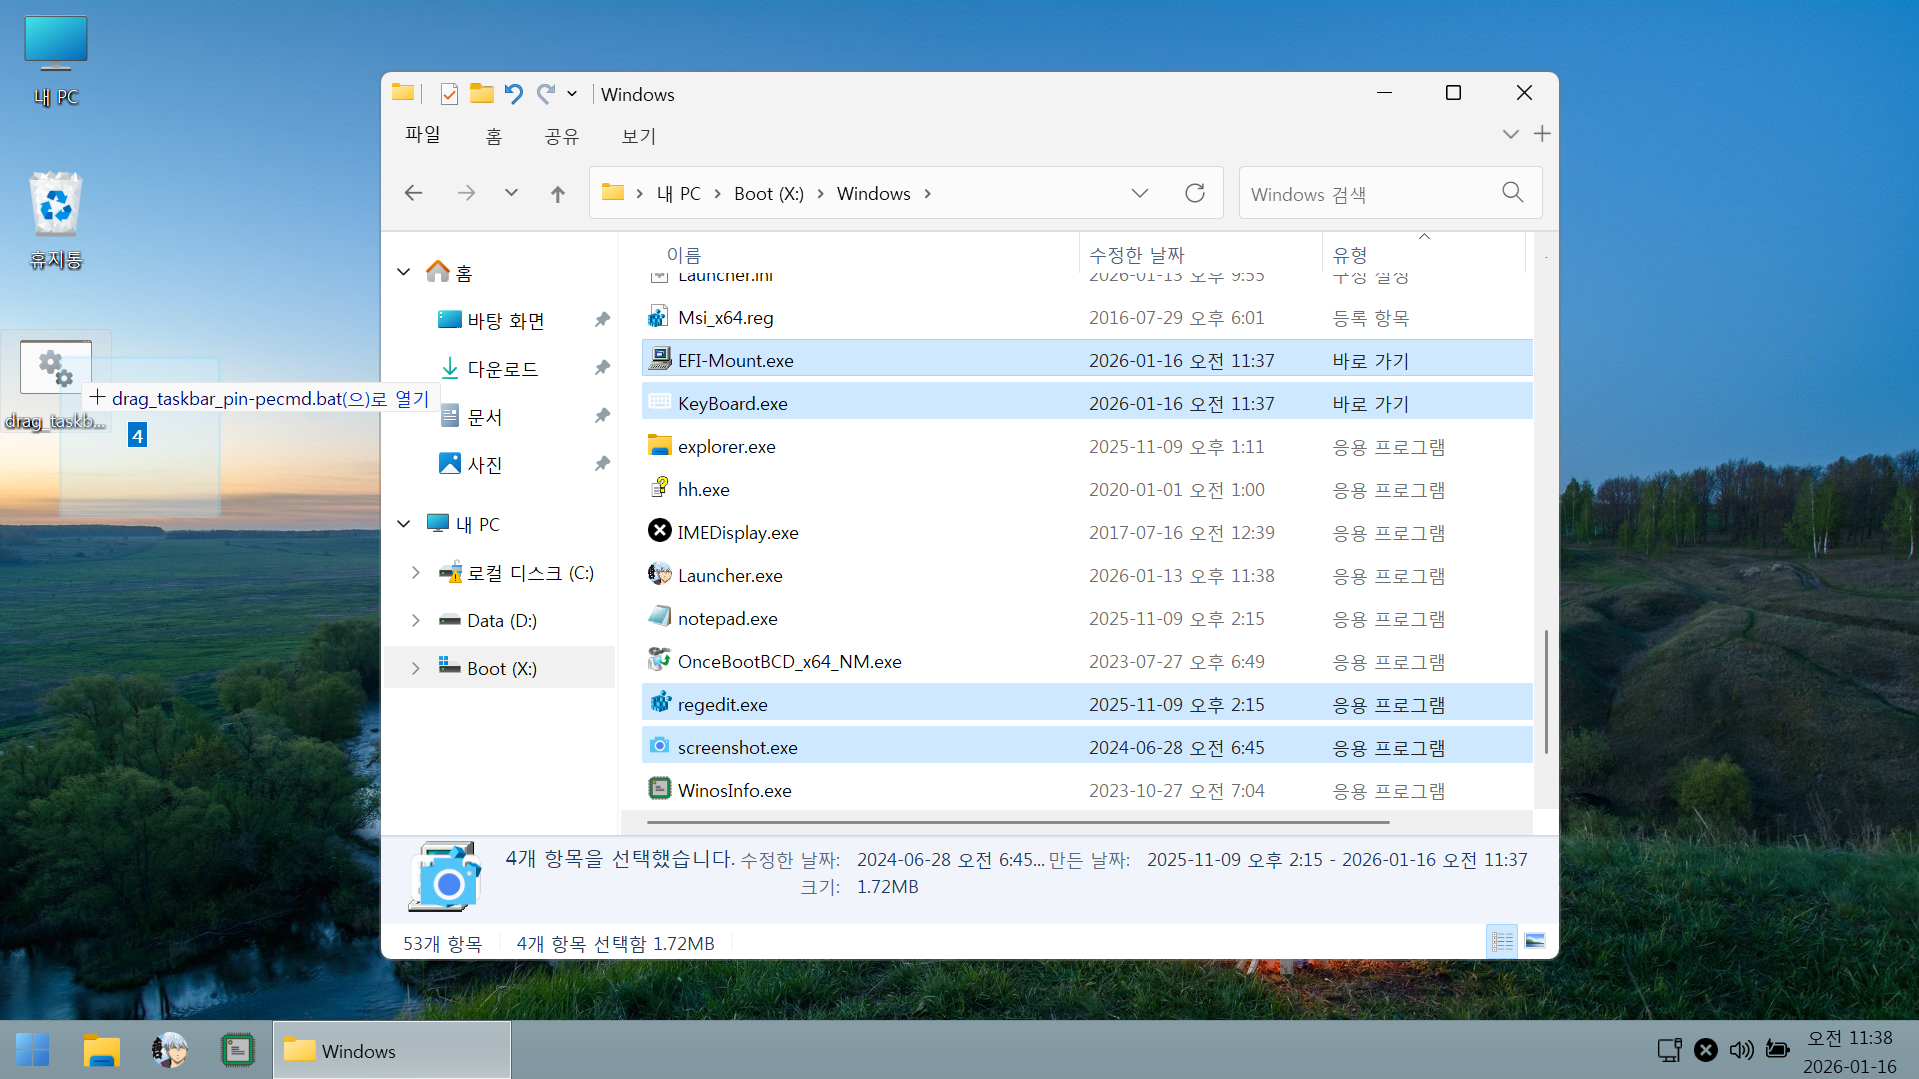This screenshot has height=1079, width=1919.
Task: Click the EFI-Mount.exe file icon
Action: [x=659, y=359]
